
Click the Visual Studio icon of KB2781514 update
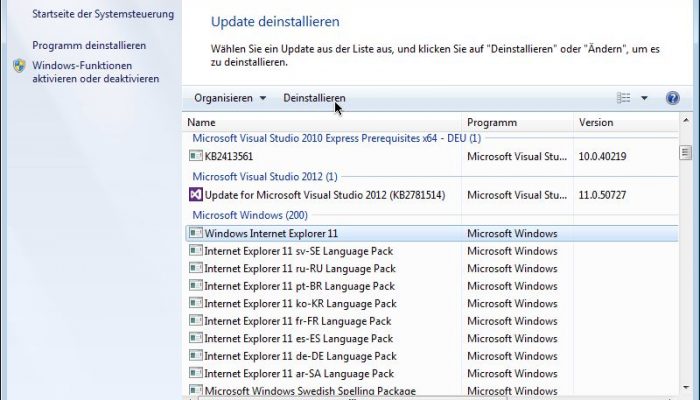pos(196,195)
